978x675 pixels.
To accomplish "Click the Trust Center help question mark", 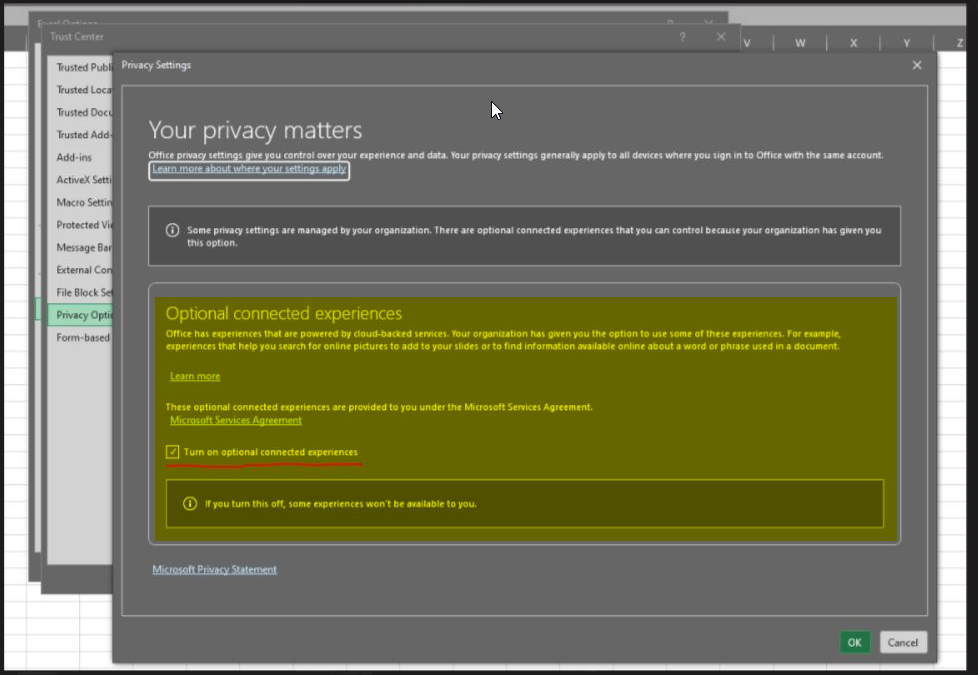I will 682,37.
